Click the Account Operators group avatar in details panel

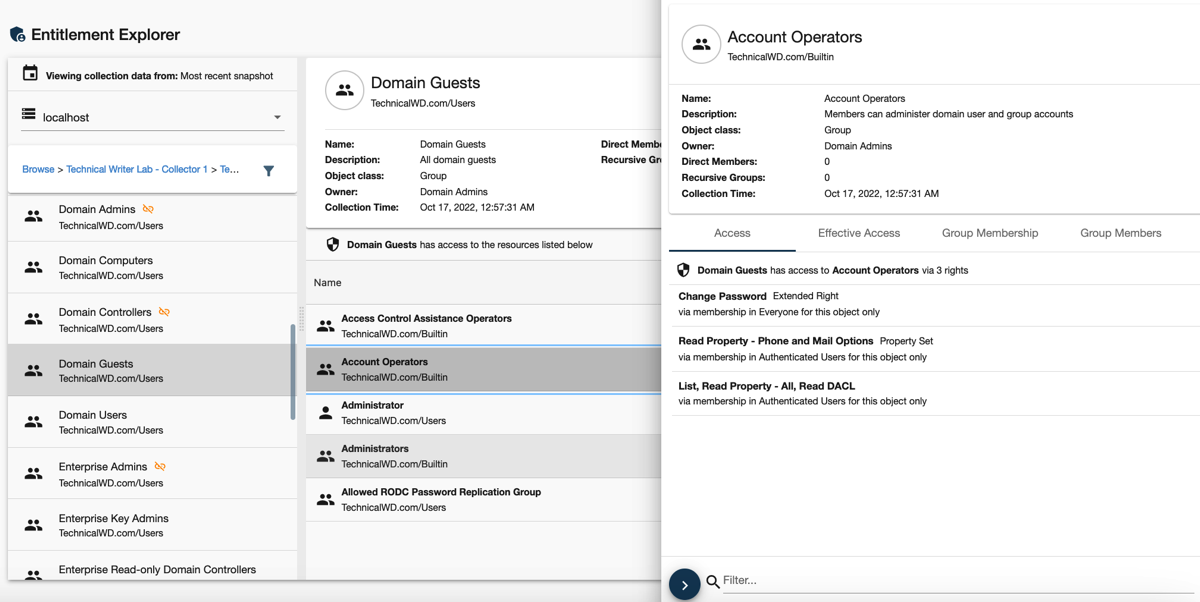[701, 45]
